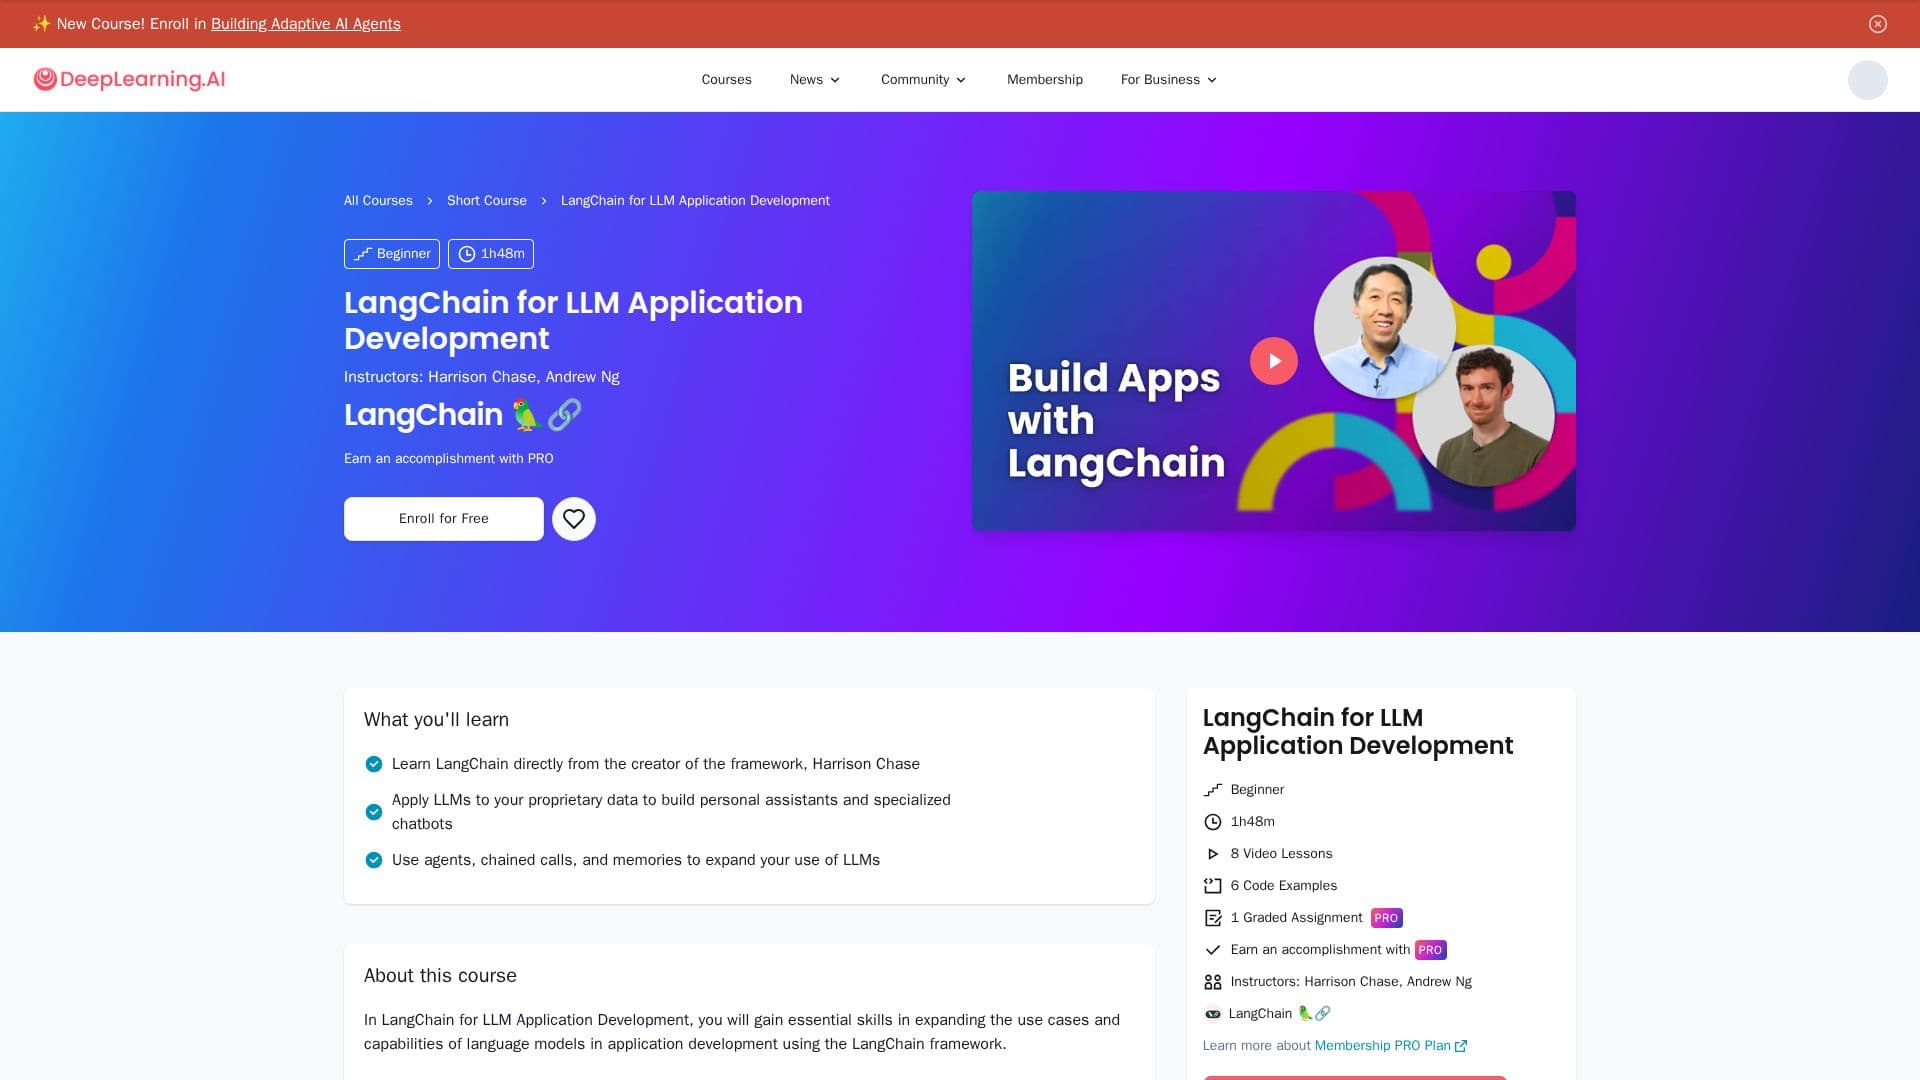This screenshot has height=1080, width=1920.
Task: Click the chain link emoji in hero
Action: 565,415
